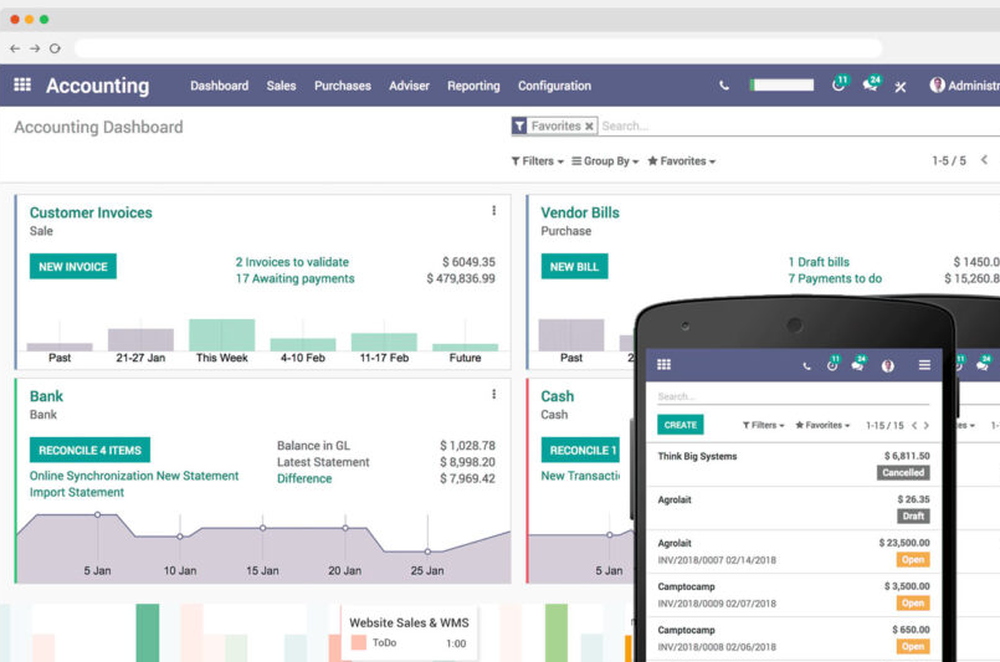This screenshot has height=662, width=1000.
Task: Switch to the Reporting menu
Action: [x=473, y=86]
